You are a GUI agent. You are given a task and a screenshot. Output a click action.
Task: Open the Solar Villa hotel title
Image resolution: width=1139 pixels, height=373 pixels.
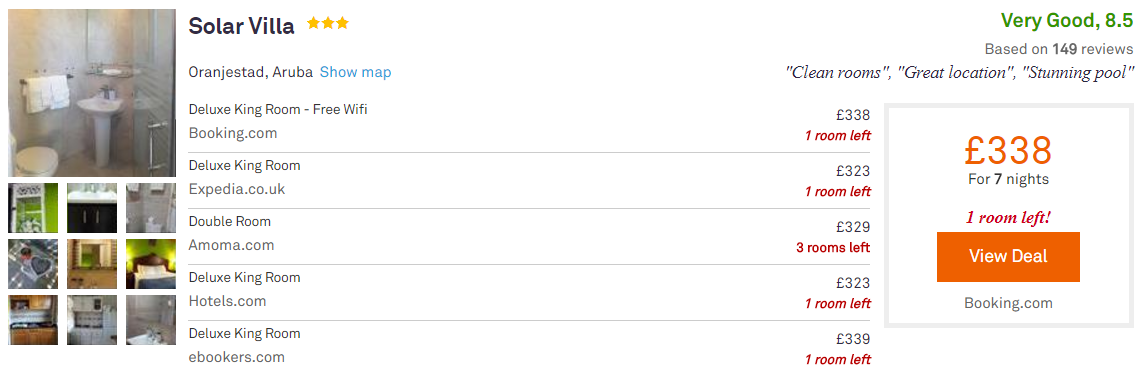click(241, 26)
